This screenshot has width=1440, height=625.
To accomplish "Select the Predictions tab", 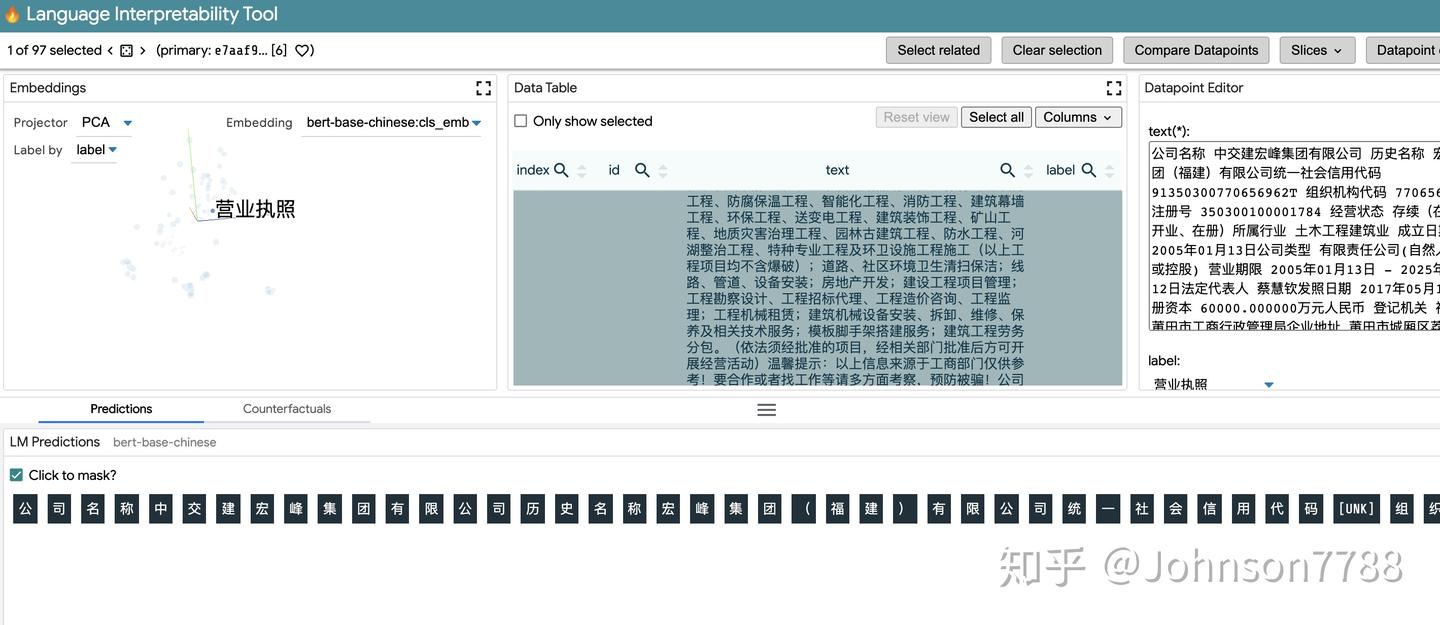I will coord(120,409).
